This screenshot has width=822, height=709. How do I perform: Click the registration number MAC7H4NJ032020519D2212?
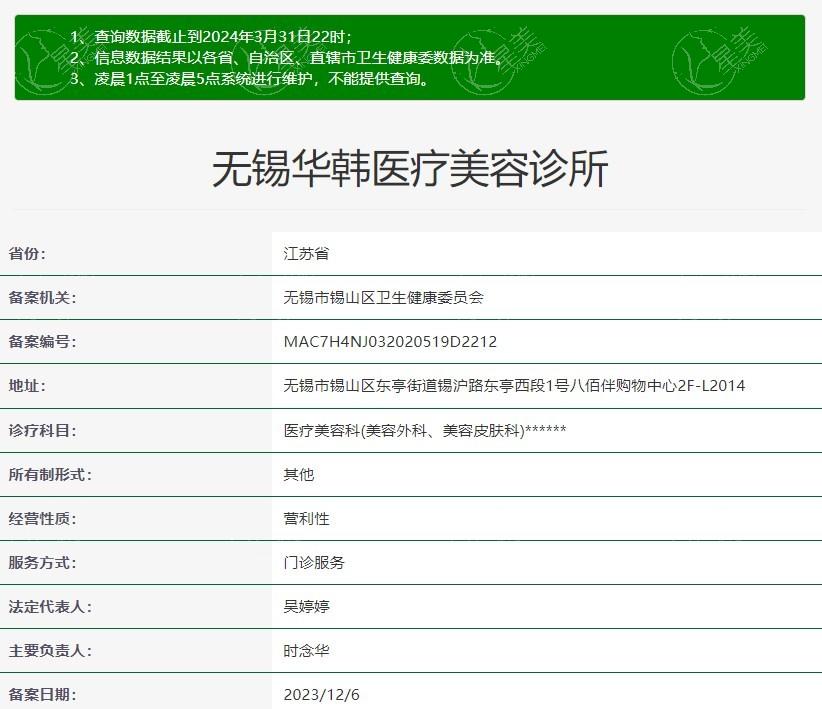(x=390, y=342)
